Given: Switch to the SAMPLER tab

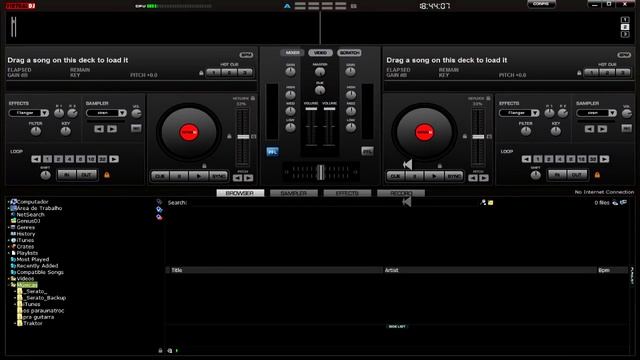Looking at the screenshot, I should coord(294,193).
